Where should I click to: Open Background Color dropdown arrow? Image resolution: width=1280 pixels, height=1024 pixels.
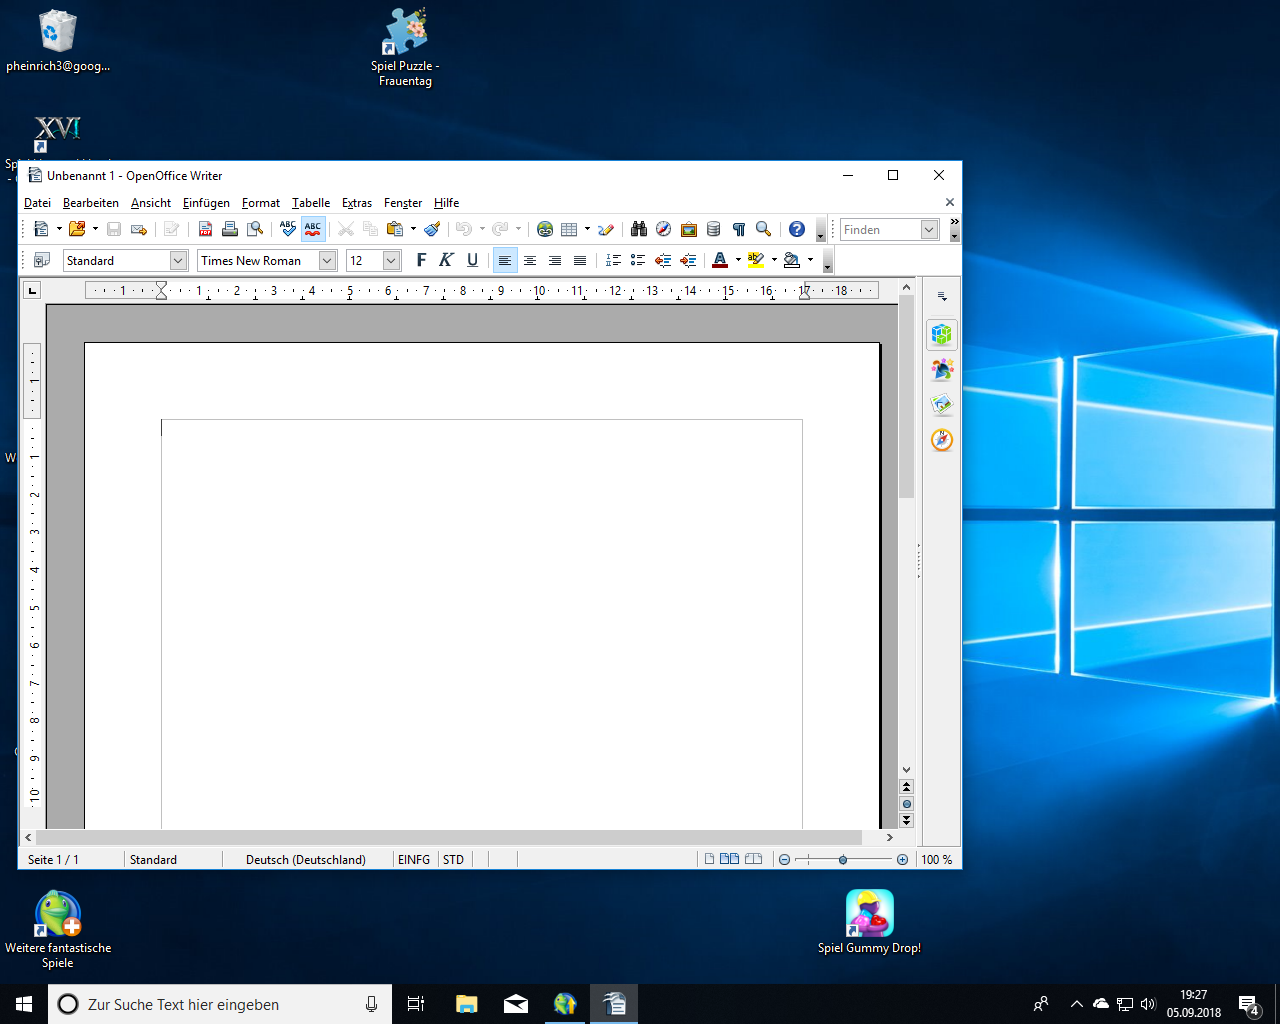pos(810,260)
